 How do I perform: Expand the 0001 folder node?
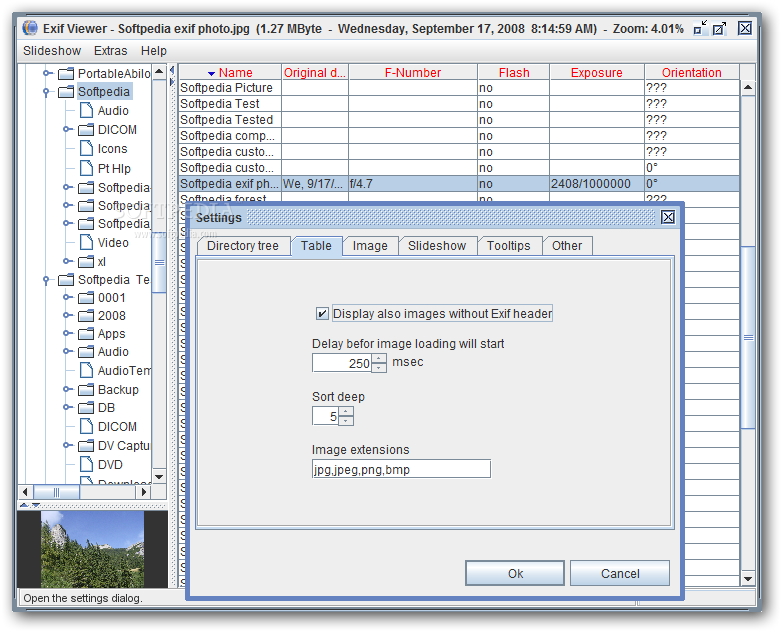click(x=67, y=297)
